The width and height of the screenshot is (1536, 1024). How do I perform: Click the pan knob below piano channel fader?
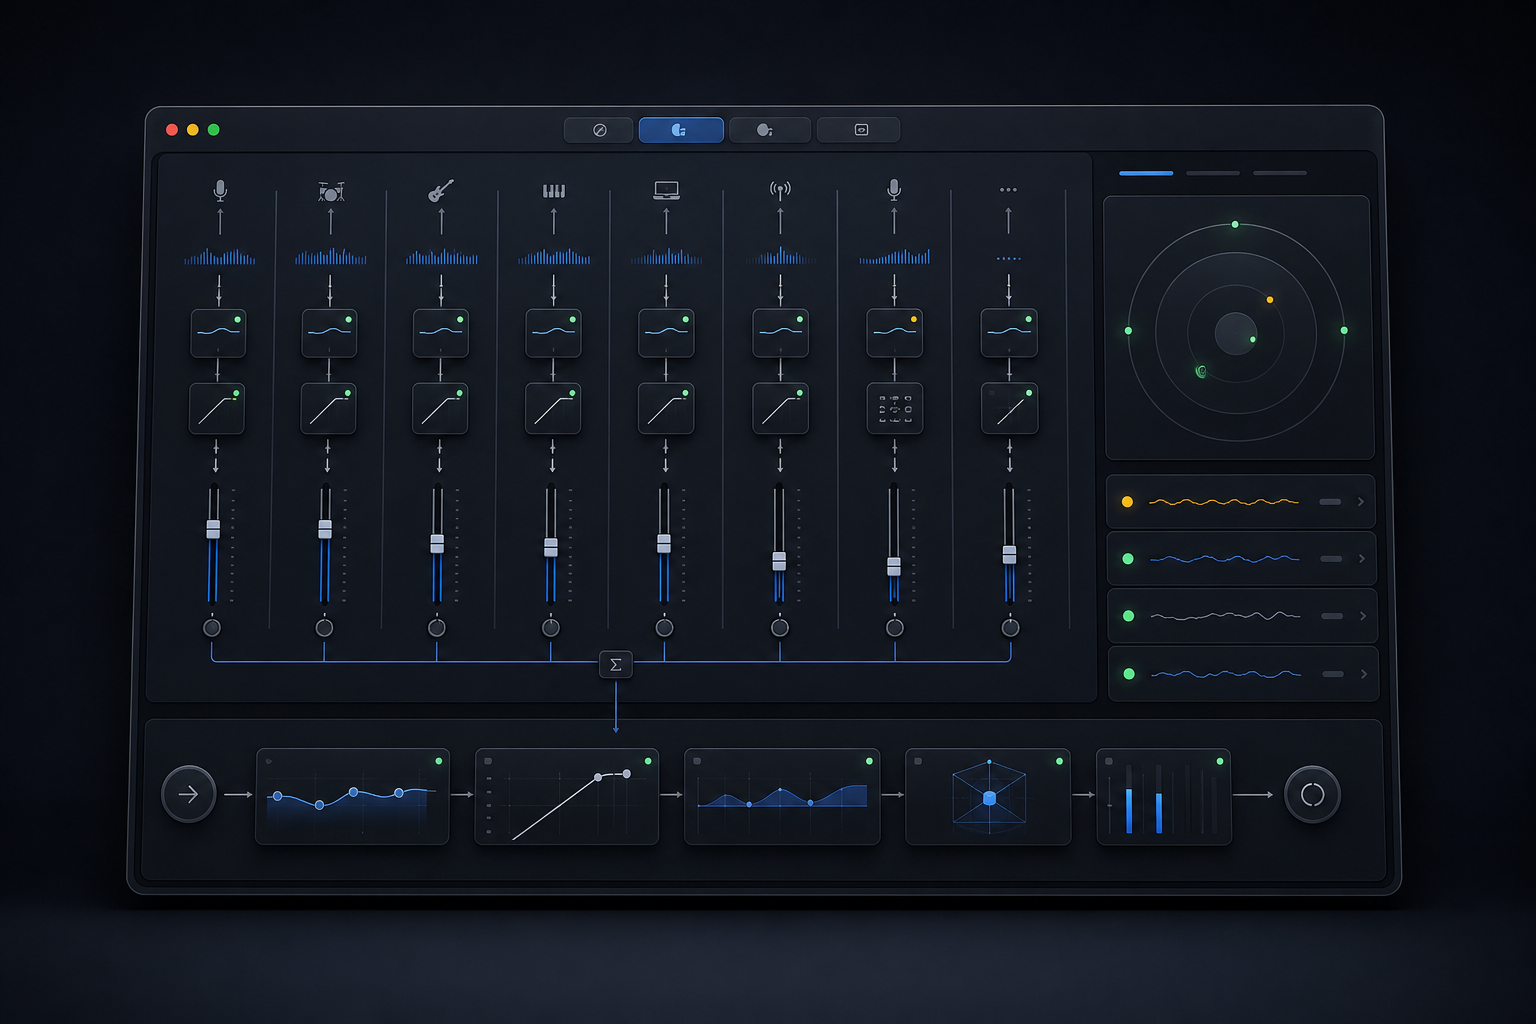point(551,628)
